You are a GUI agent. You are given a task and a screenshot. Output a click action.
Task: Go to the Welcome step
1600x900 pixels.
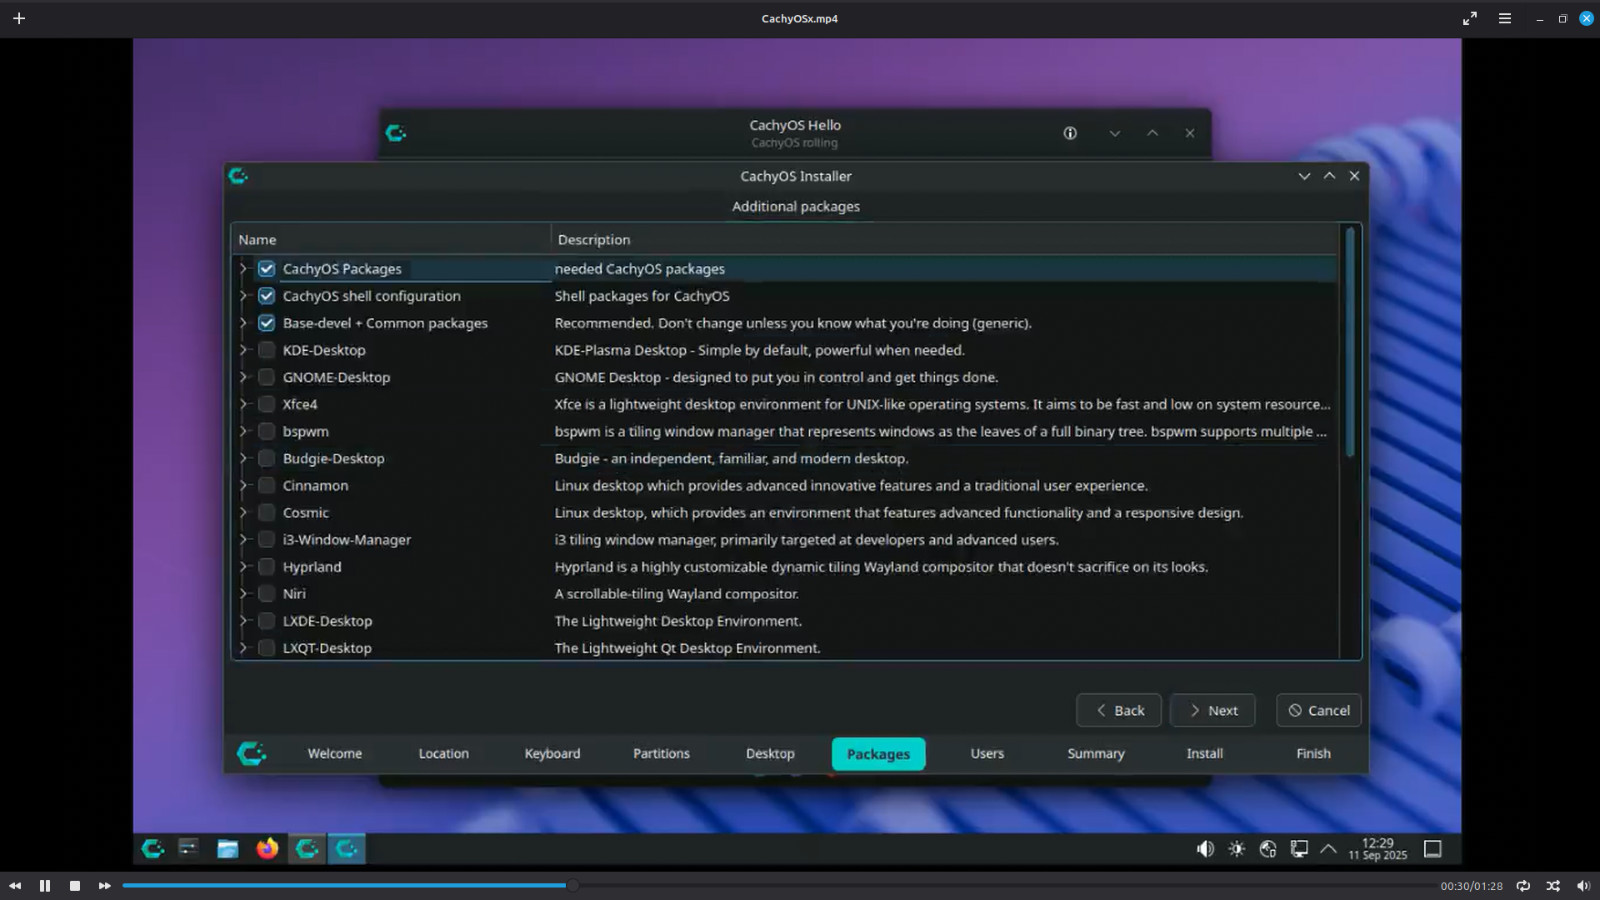pyautogui.click(x=335, y=753)
